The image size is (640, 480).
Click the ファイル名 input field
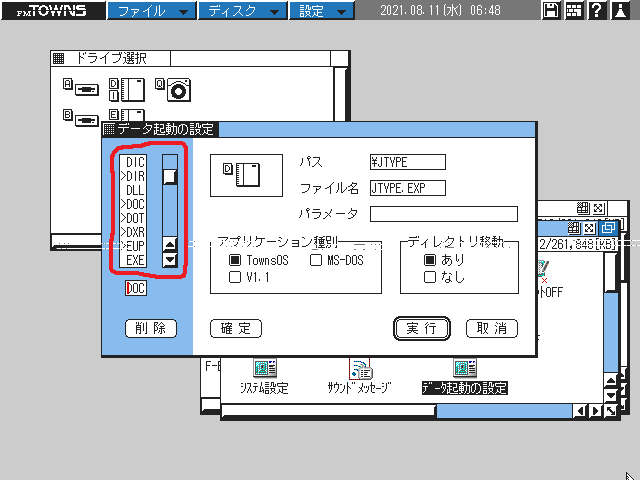click(407, 188)
